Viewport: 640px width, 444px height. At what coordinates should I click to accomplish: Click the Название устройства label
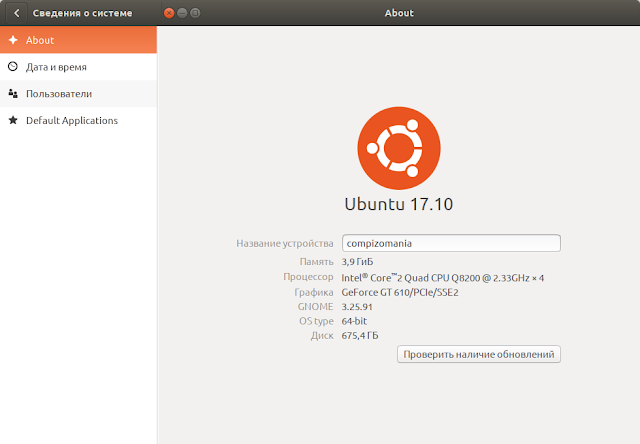coord(285,243)
